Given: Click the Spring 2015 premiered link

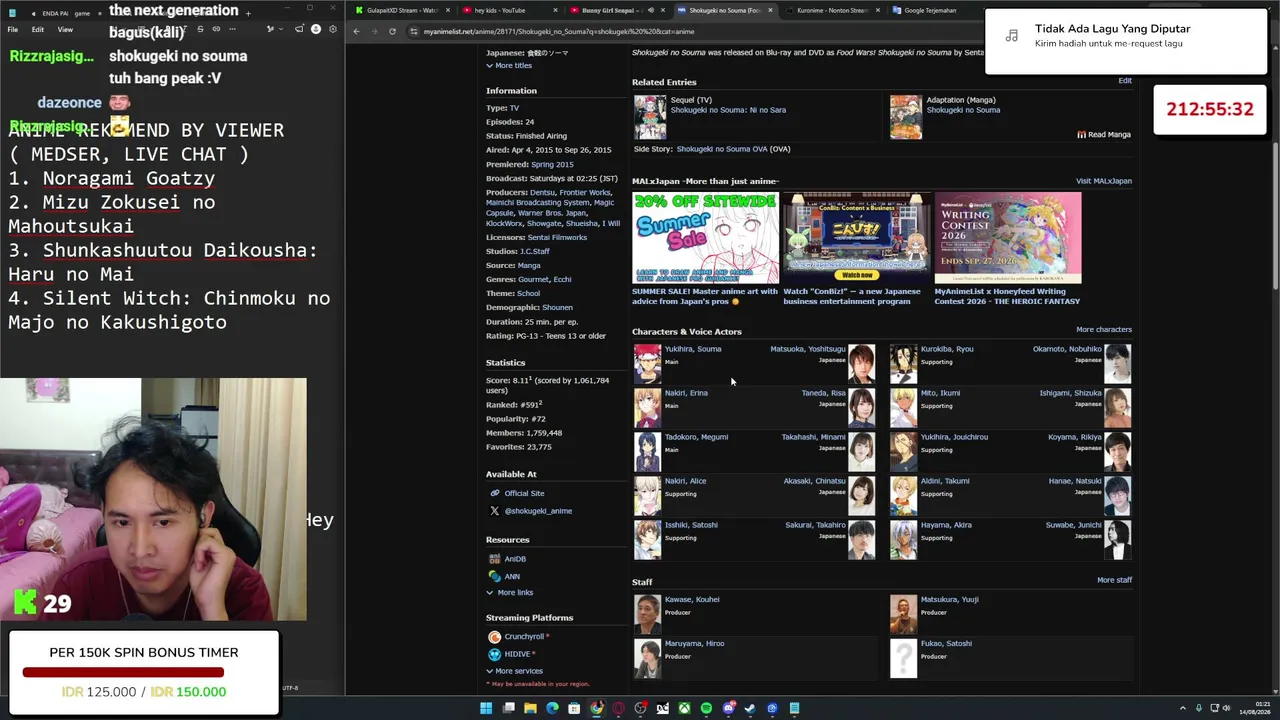Looking at the screenshot, I should (552, 164).
